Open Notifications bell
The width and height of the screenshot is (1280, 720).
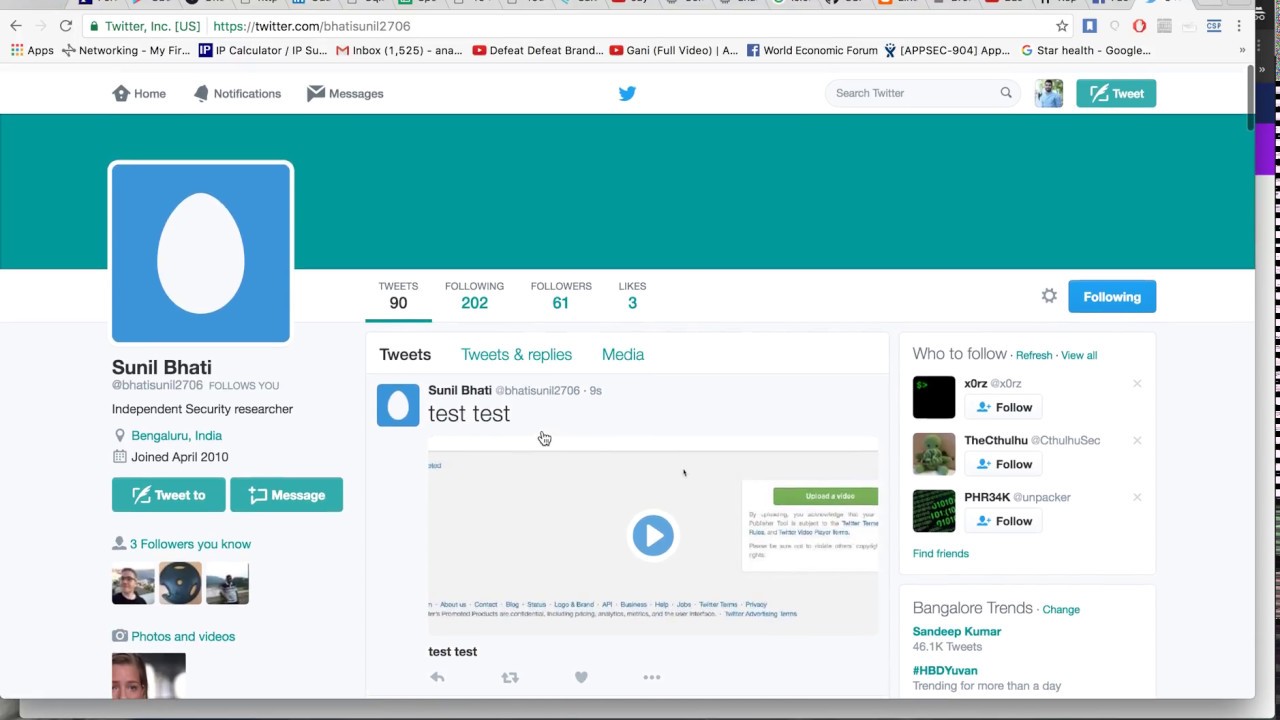[x=237, y=93]
